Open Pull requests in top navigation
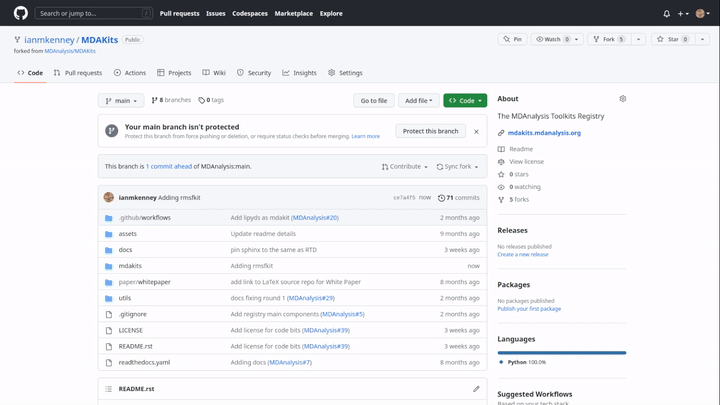This screenshot has height=405, width=720. click(x=180, y=13)
